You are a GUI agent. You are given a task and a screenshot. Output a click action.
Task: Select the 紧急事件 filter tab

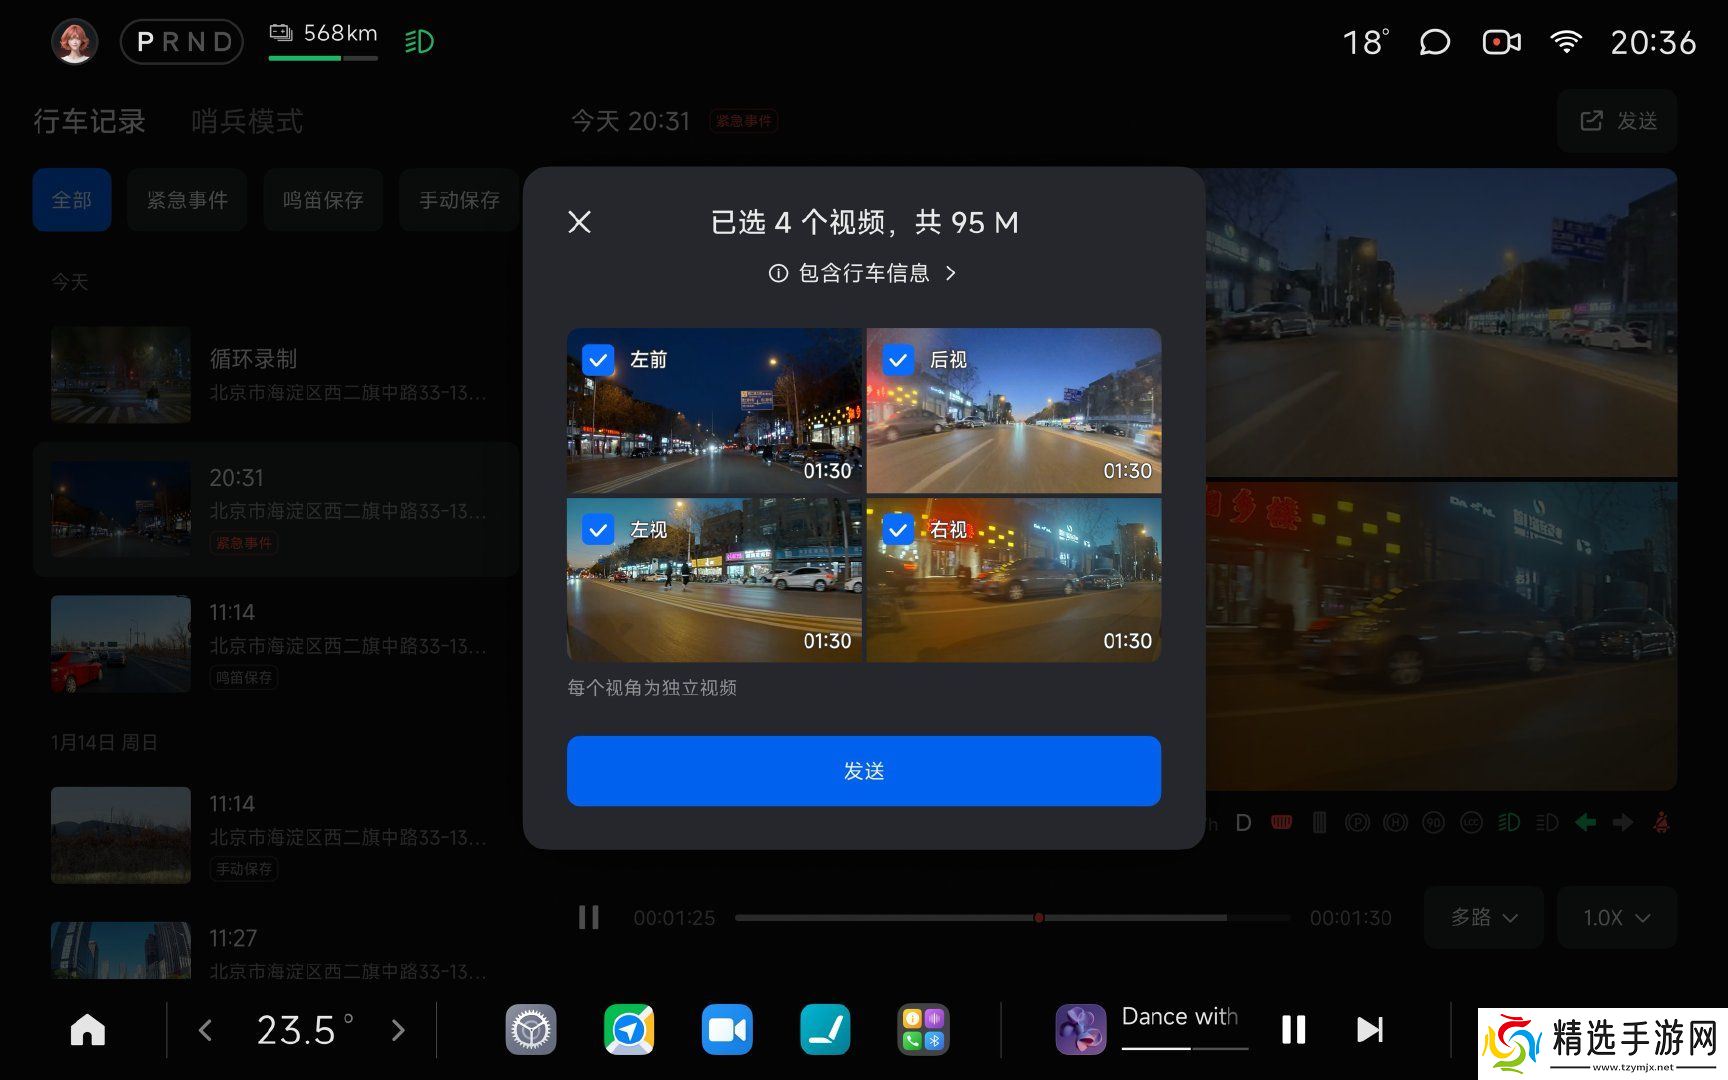tap(187, 200)
